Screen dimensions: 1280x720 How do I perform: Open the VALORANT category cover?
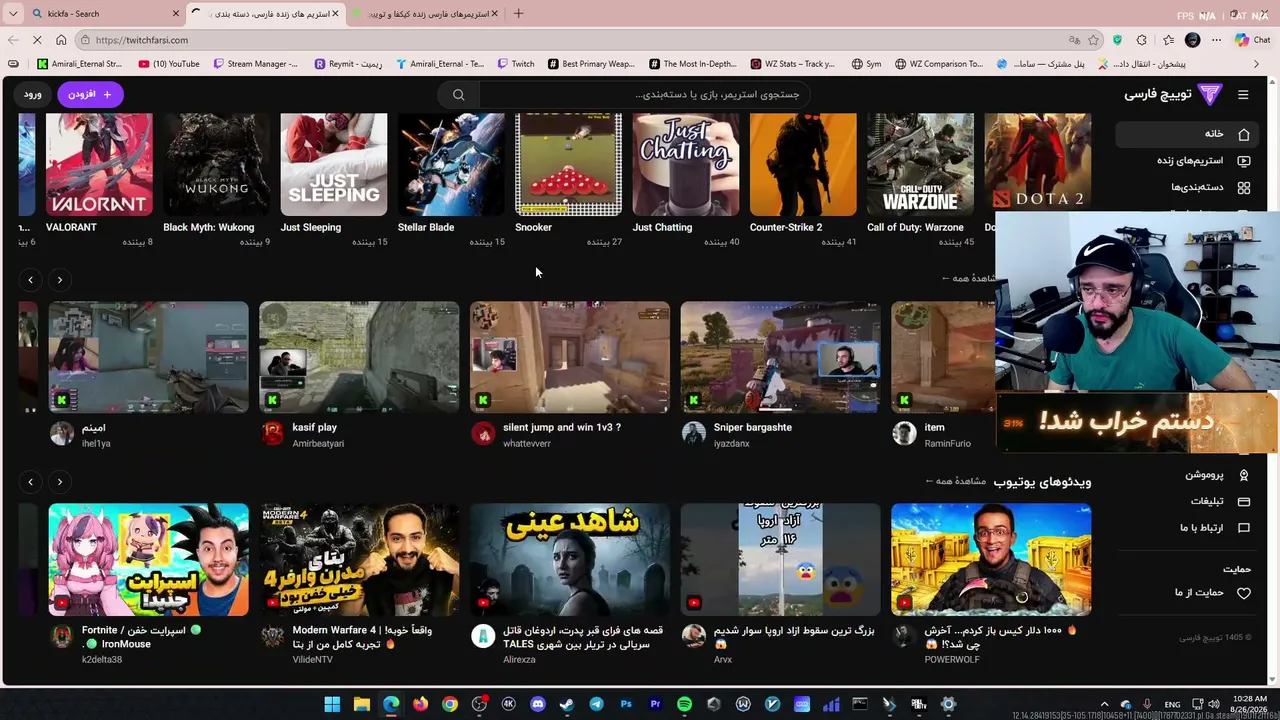(x=99, y=164)
